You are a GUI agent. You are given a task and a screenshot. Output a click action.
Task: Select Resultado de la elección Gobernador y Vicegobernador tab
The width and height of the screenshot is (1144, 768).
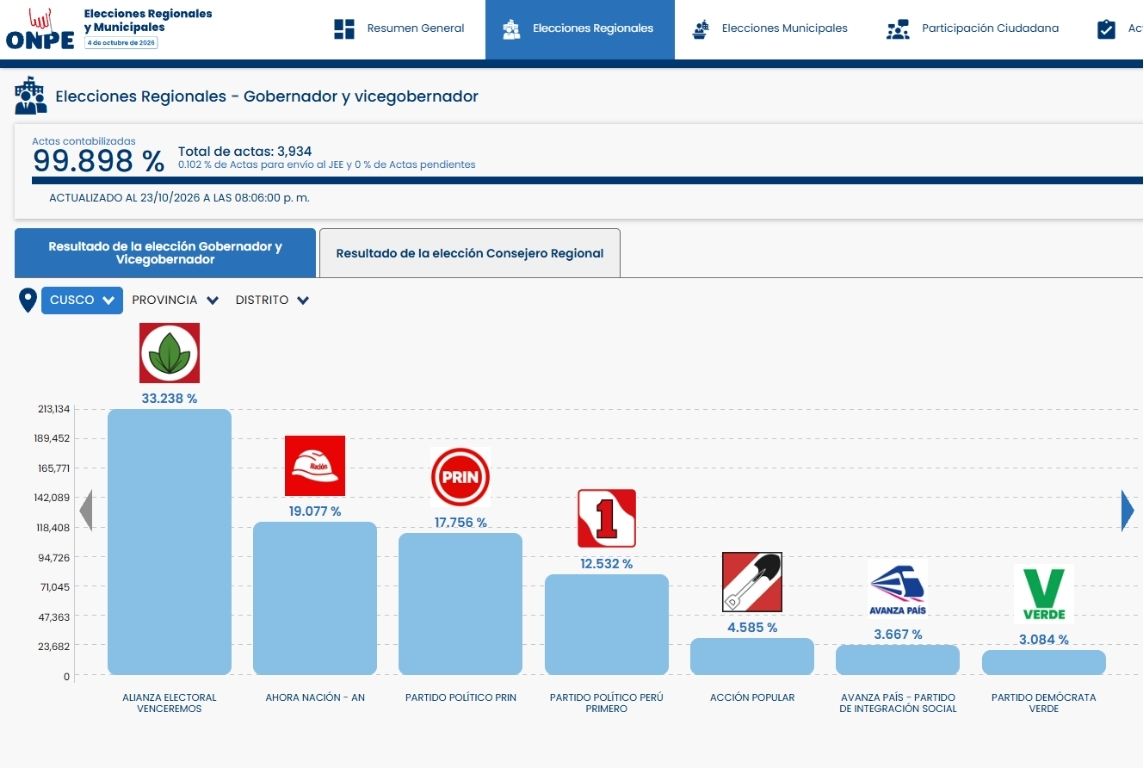coord(165,253)
